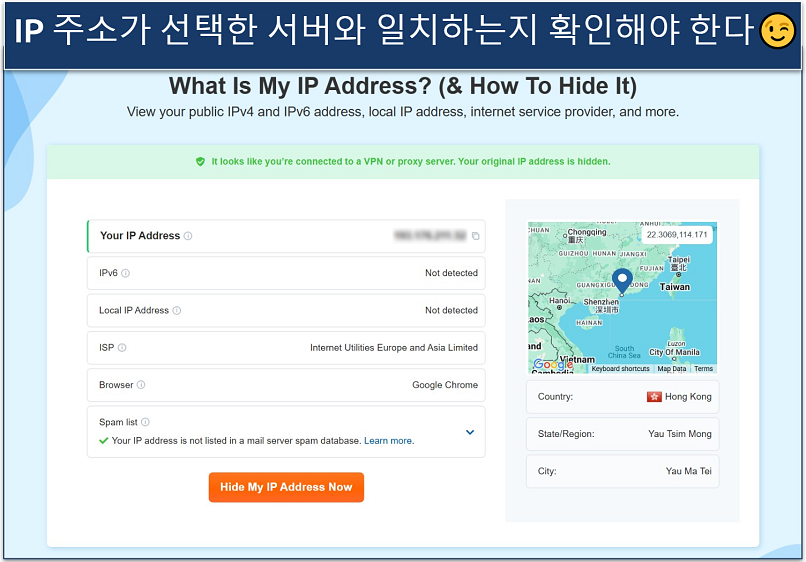806x562 pixels.
Task: Click Taiwan label on the map
Action: [675, 286]
